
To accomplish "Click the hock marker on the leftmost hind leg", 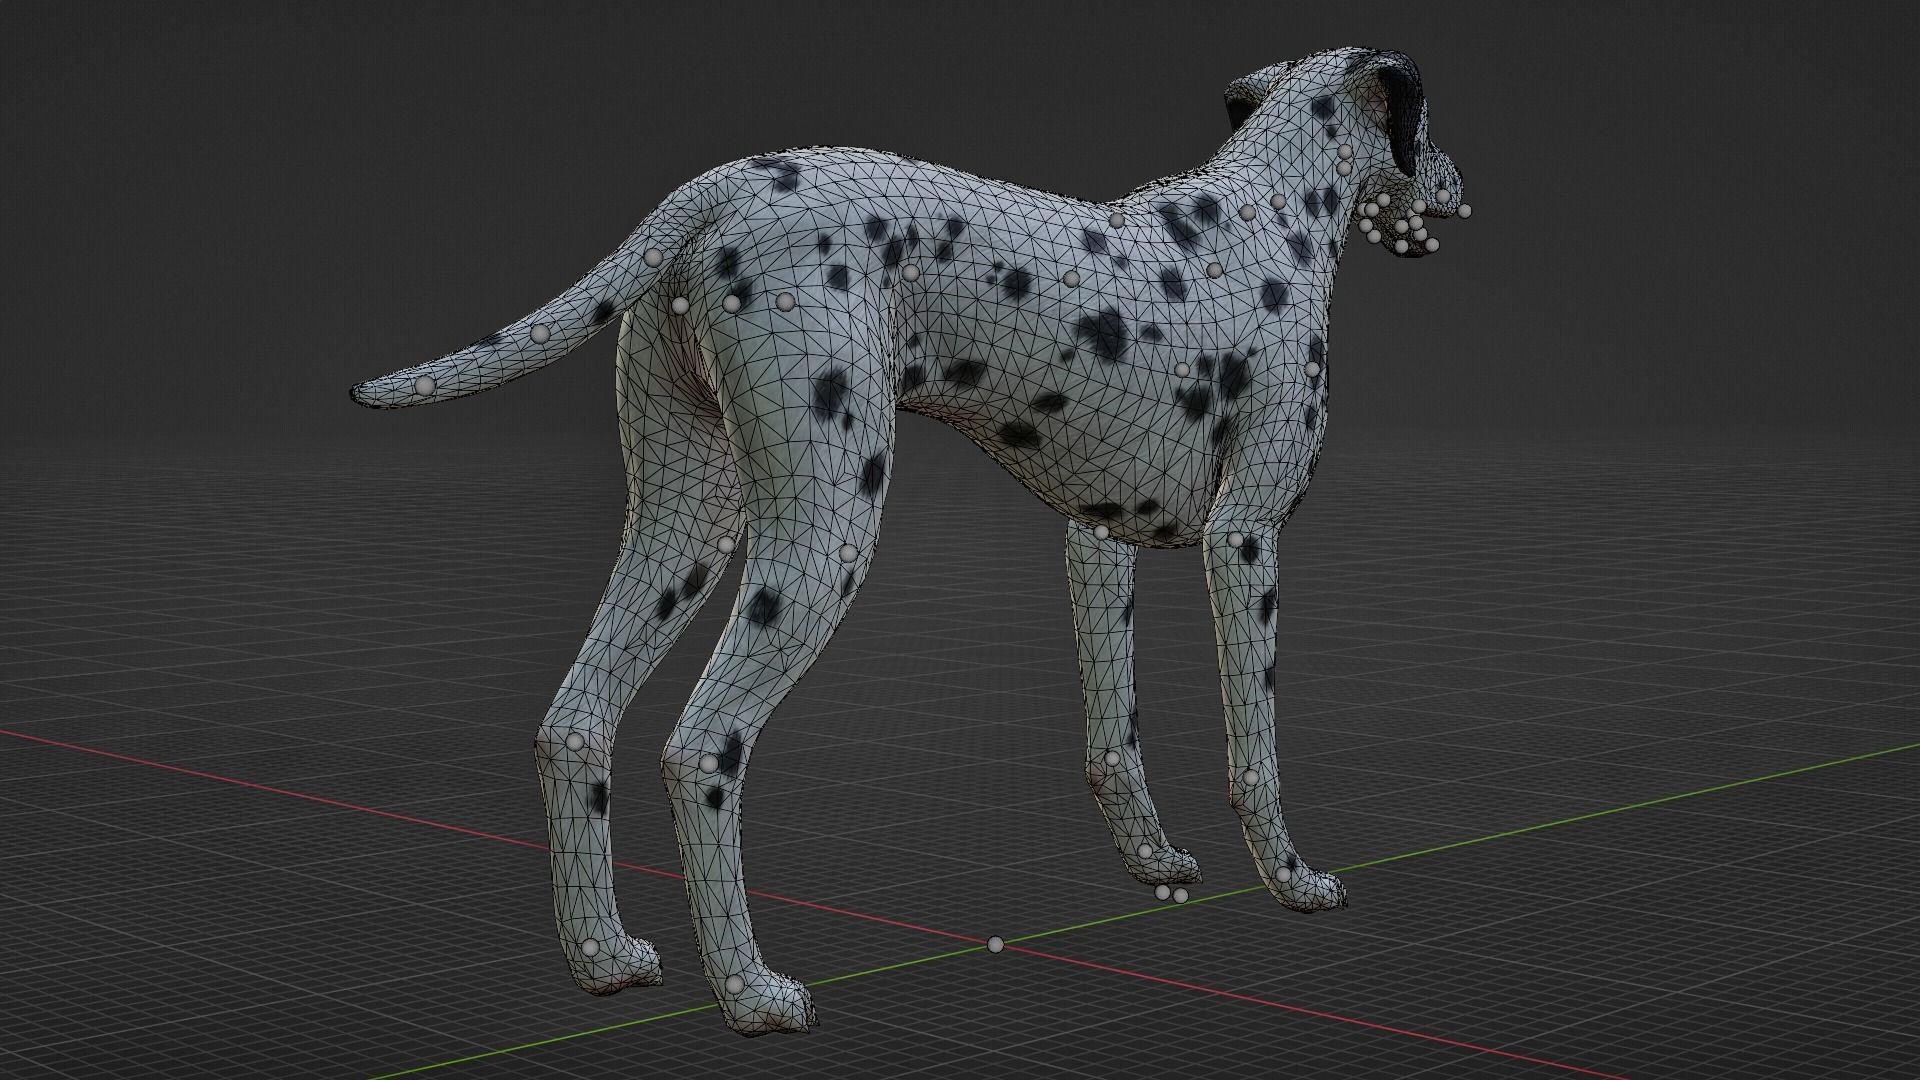I will (575, 742).
